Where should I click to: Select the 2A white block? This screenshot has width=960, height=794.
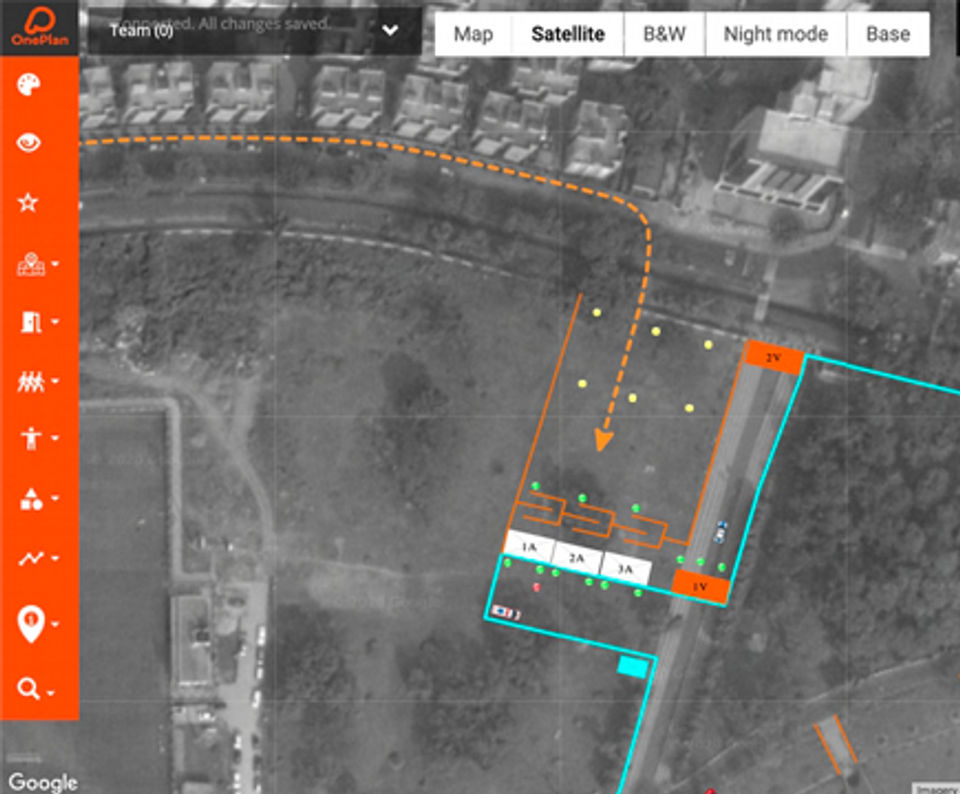[577, 558]
